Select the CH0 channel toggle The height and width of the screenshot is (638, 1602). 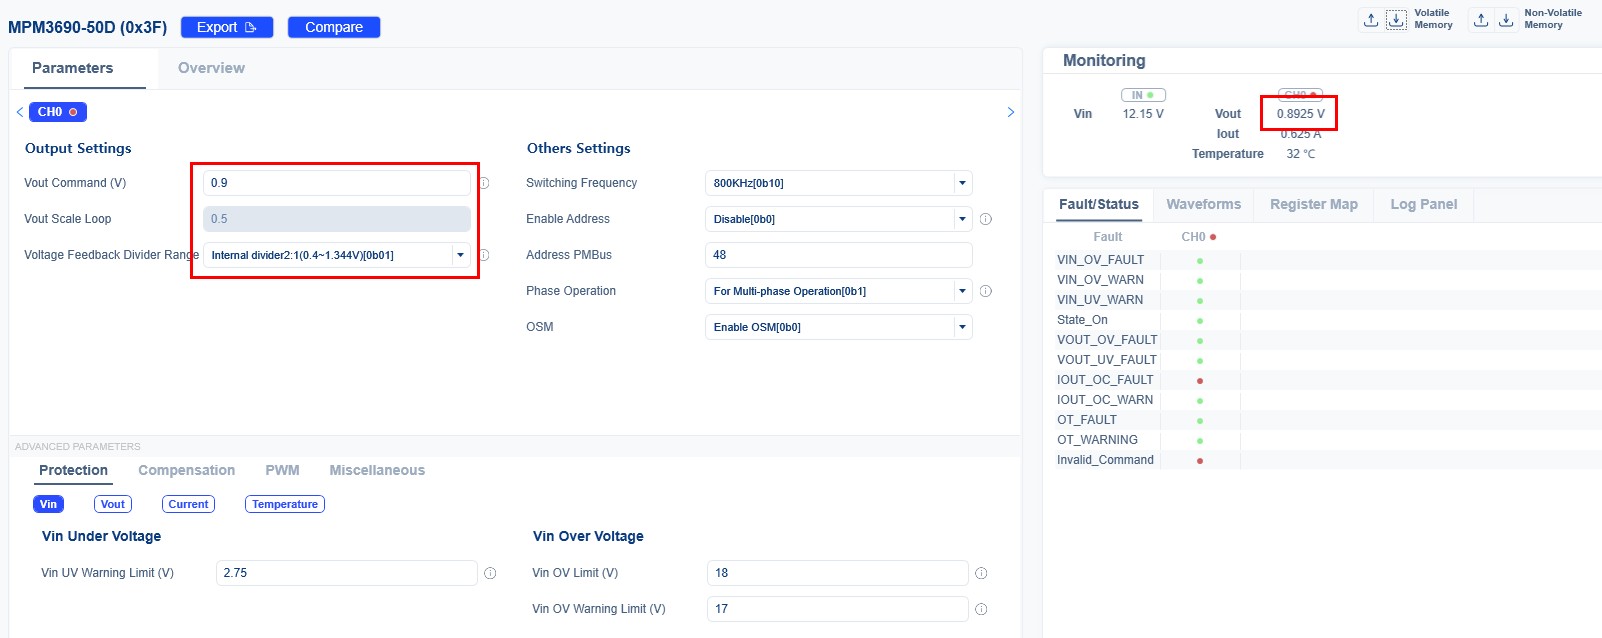57,112
